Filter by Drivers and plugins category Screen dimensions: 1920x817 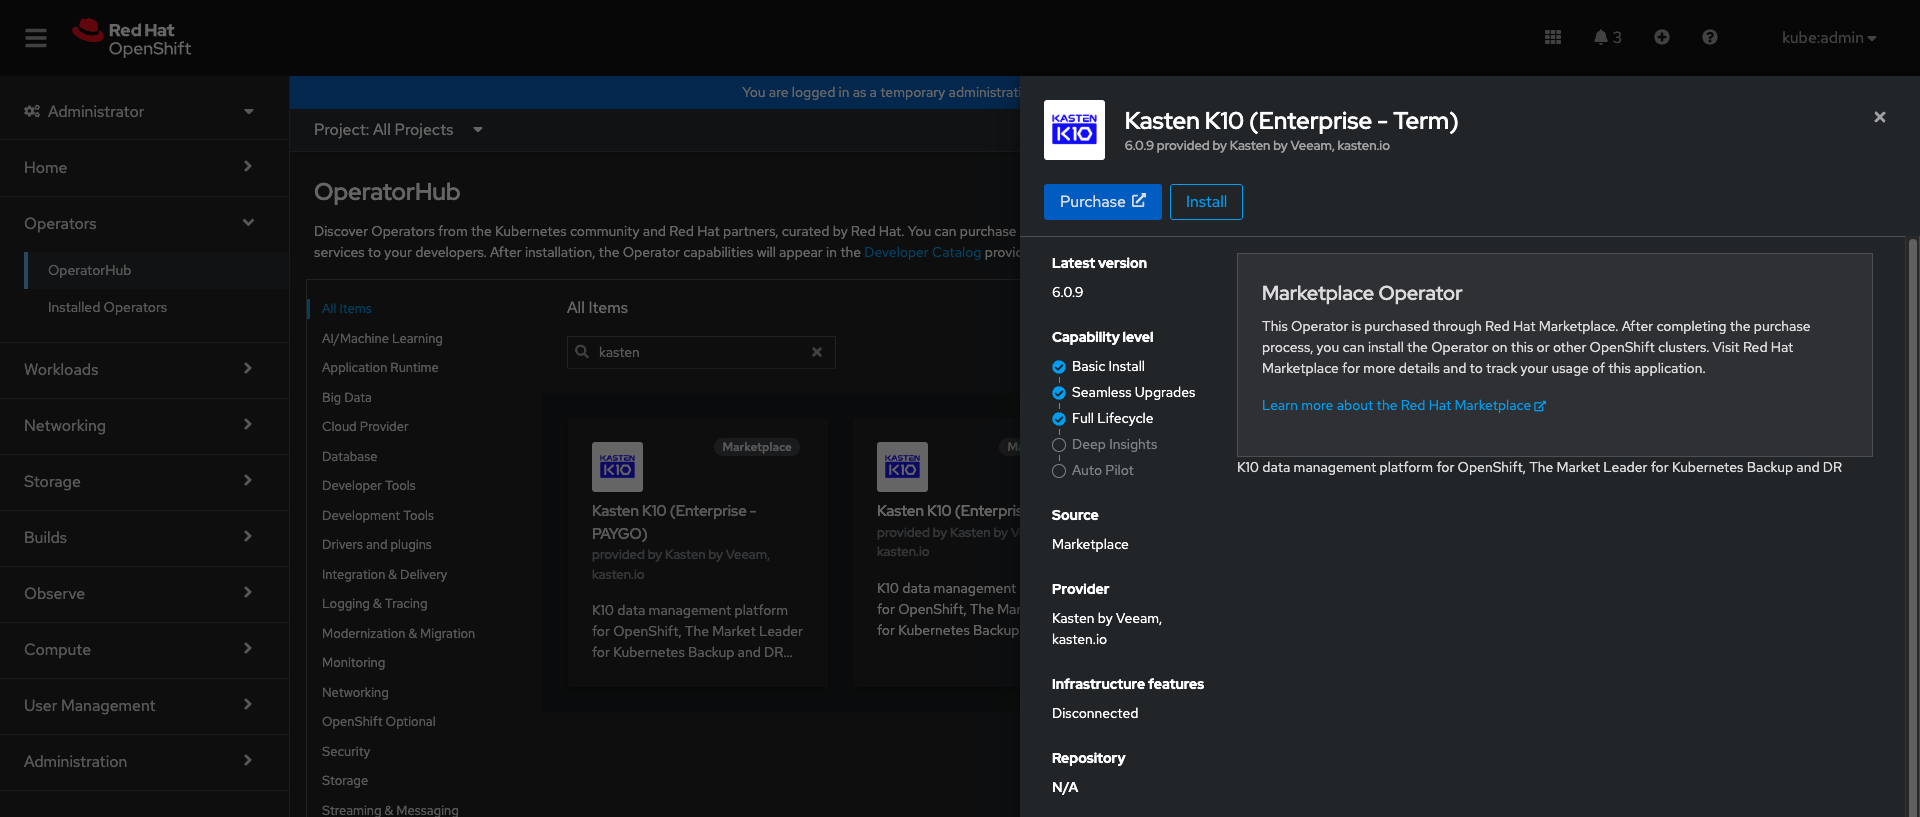(x=377, y=544)
